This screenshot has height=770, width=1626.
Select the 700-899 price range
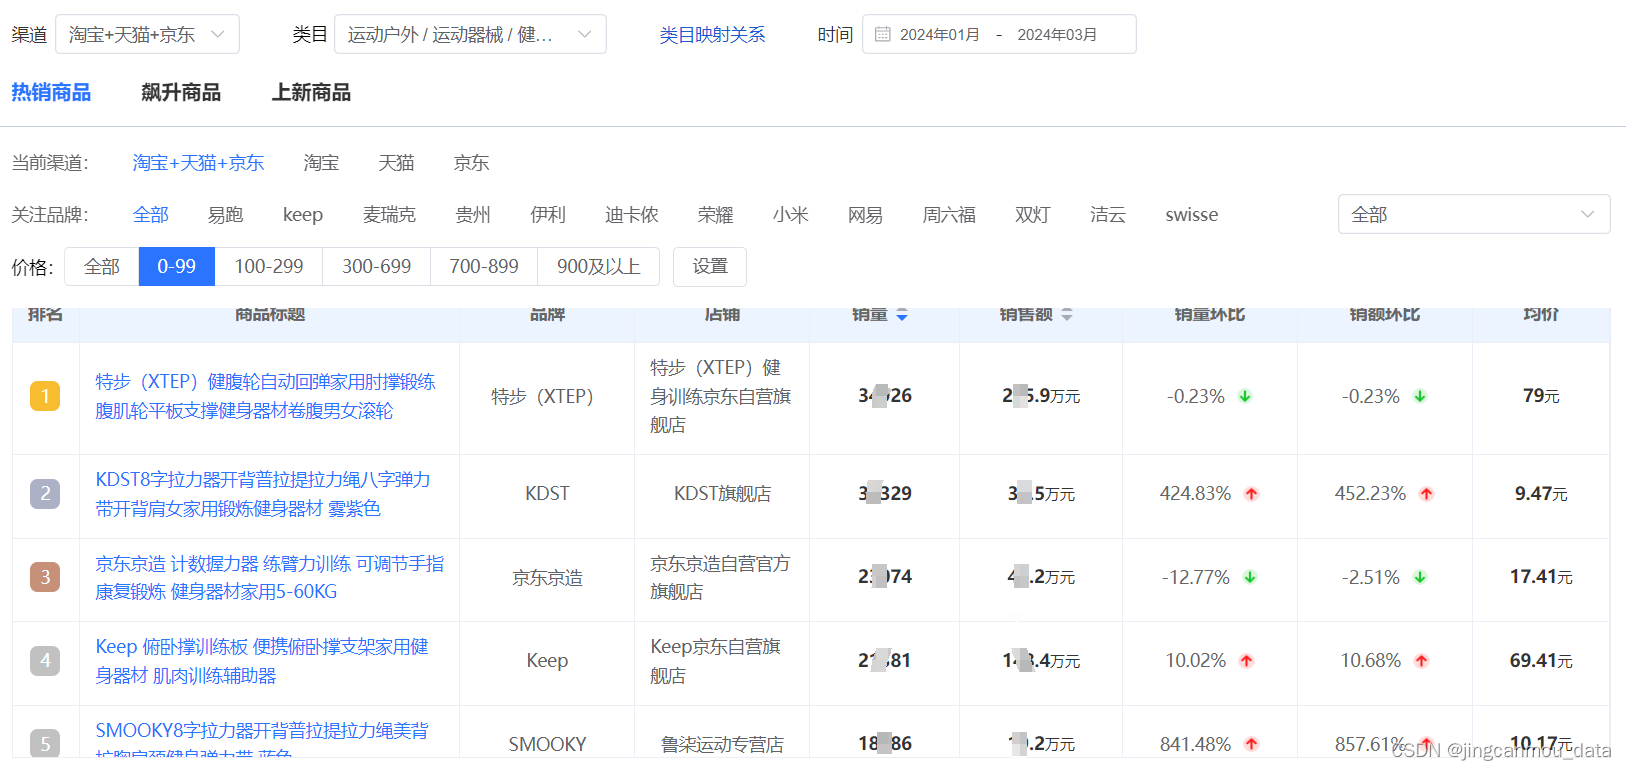pos(484,267)
